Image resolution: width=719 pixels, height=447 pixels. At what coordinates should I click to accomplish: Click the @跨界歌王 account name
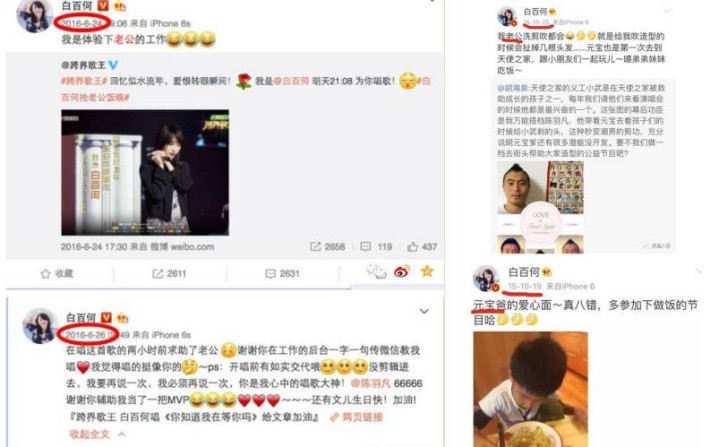coord(83,65)
